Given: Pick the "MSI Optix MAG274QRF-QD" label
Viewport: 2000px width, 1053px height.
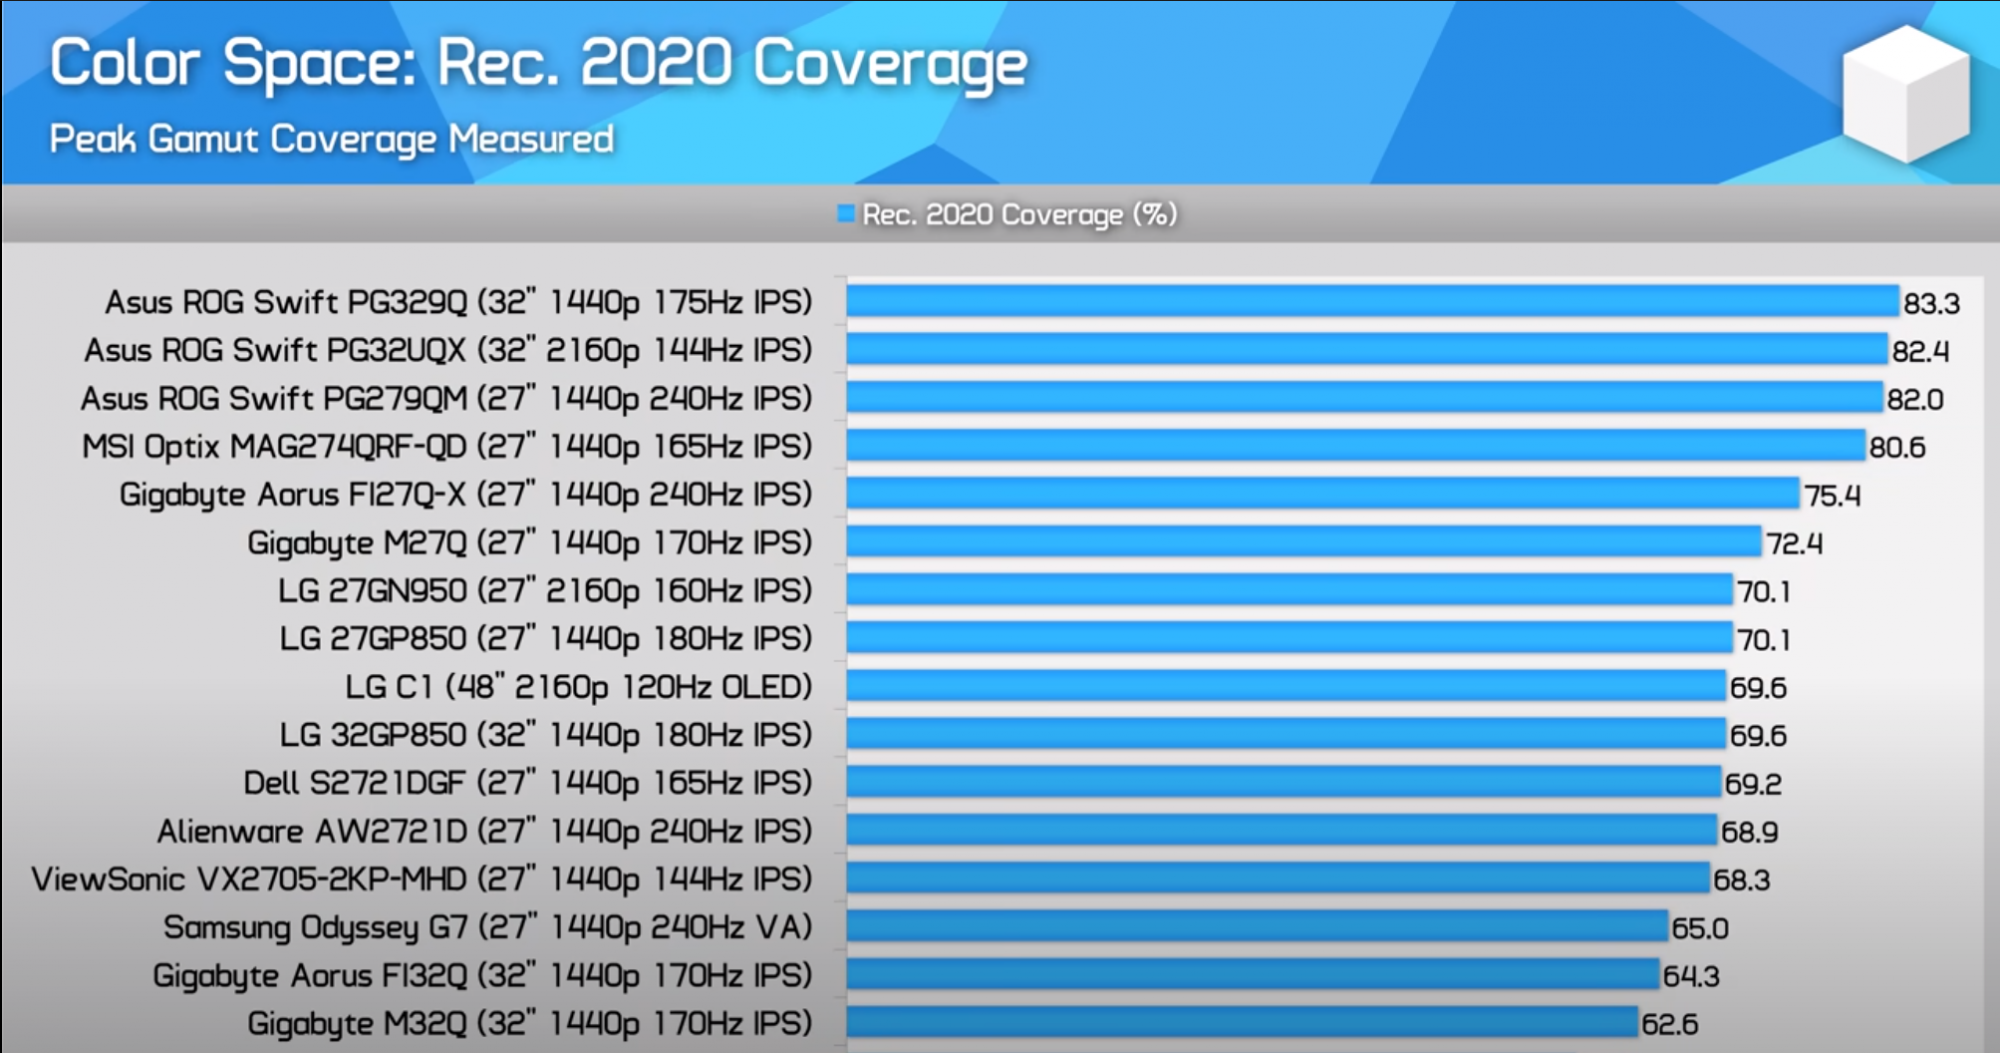Looking at the screenshot, I should [x=447, y=446].
